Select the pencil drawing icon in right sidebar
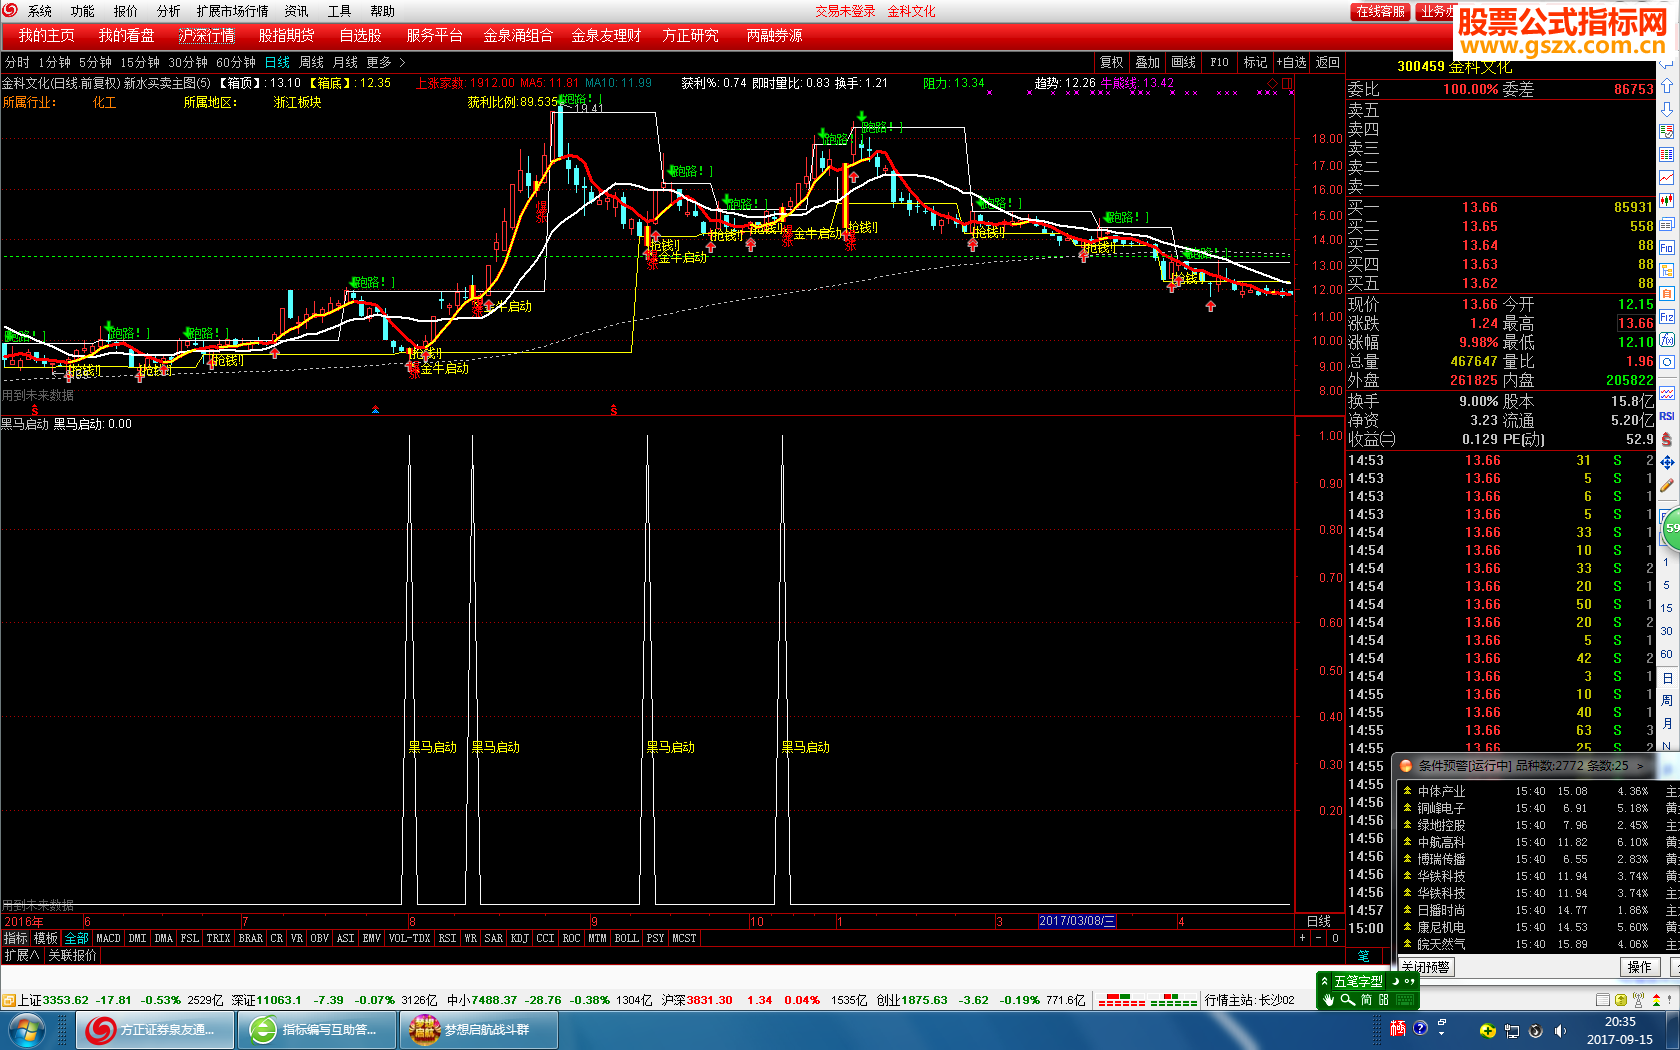This screenshot has height=1050, width=1680. (x=1667, y=486)
